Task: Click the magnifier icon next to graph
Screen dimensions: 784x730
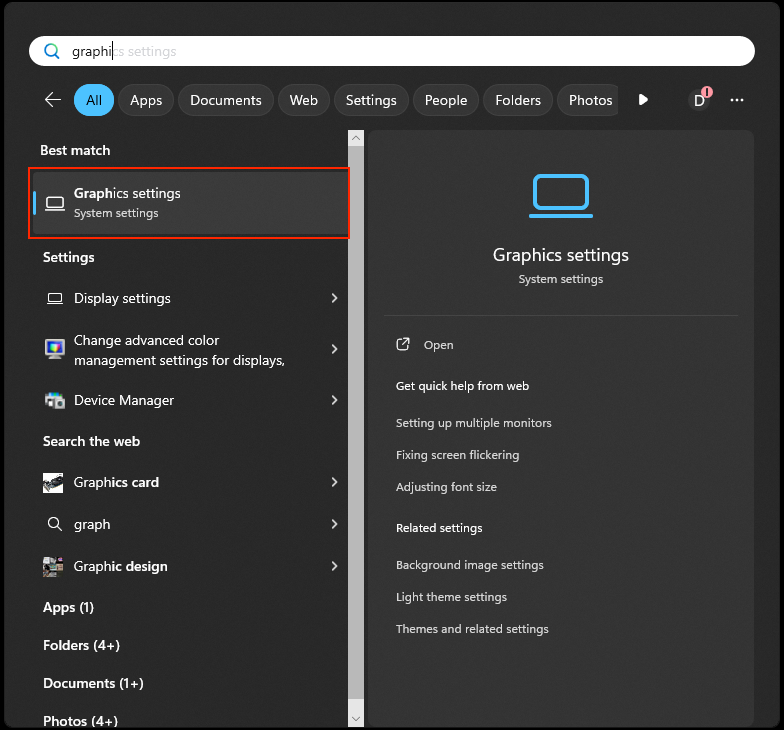Action: pos(54,524)
